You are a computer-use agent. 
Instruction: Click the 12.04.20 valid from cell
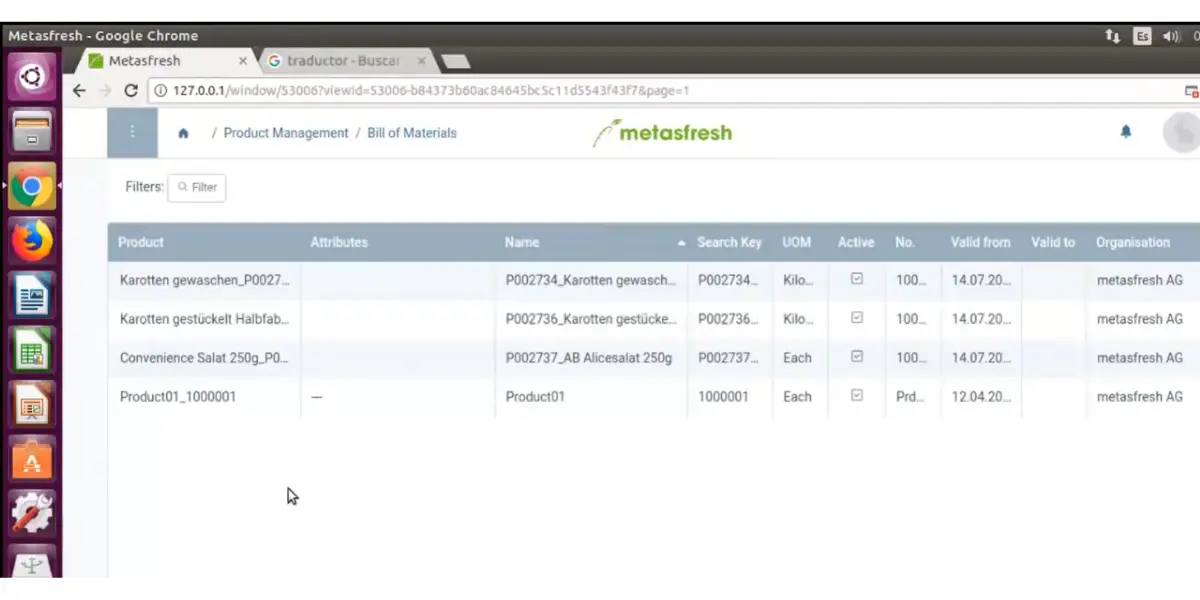pyautogui.click(x=981, y=397)
